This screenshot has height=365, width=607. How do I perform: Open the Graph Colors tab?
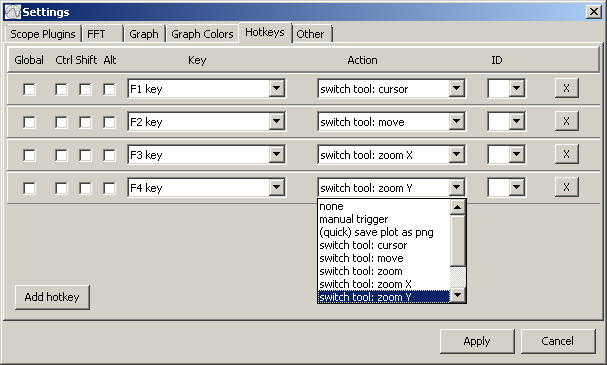(202, 34)
